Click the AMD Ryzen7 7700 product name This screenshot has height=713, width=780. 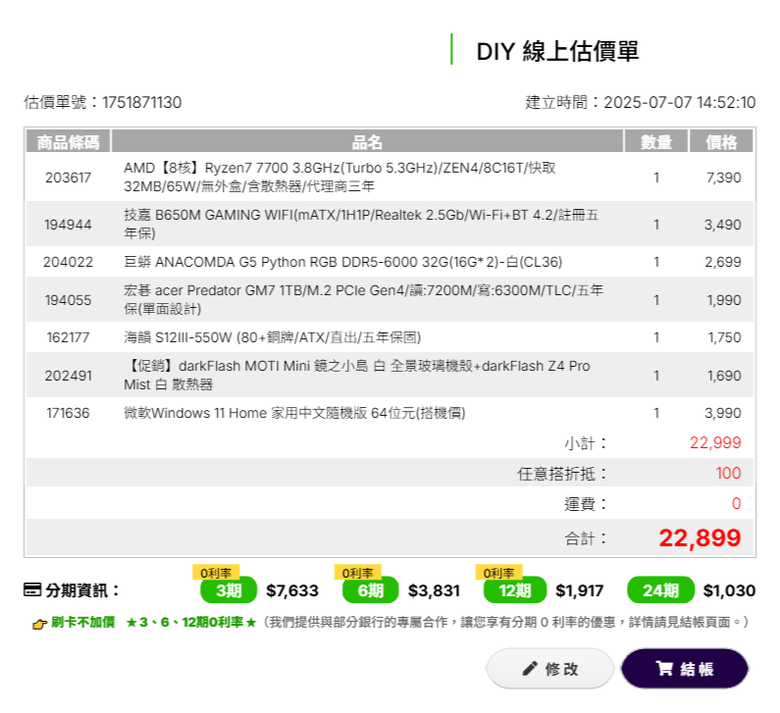pyautogui.click(x=340, y=177)
